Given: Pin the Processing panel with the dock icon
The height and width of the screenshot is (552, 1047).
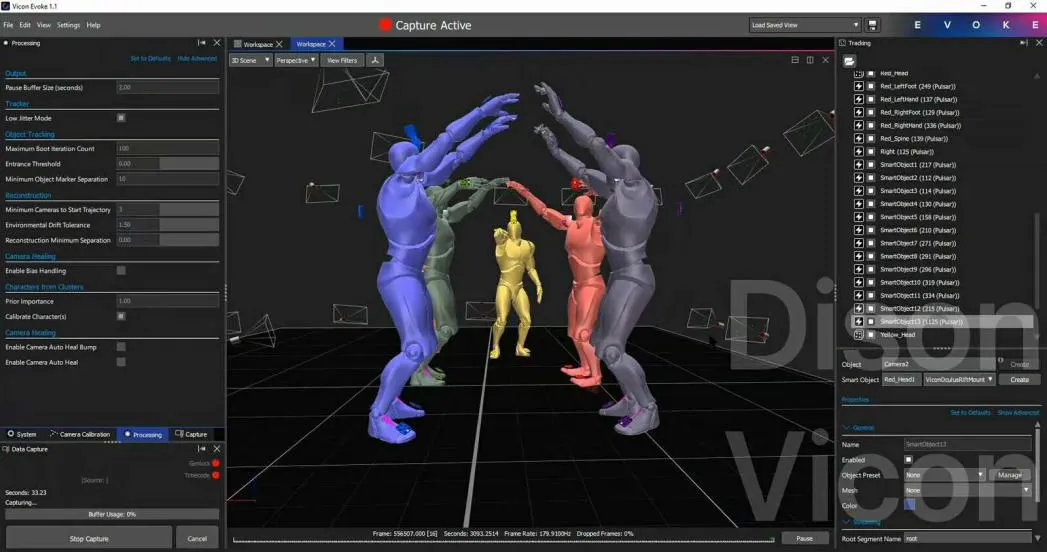Looking at the screenshot, I should tap(202, 43).
